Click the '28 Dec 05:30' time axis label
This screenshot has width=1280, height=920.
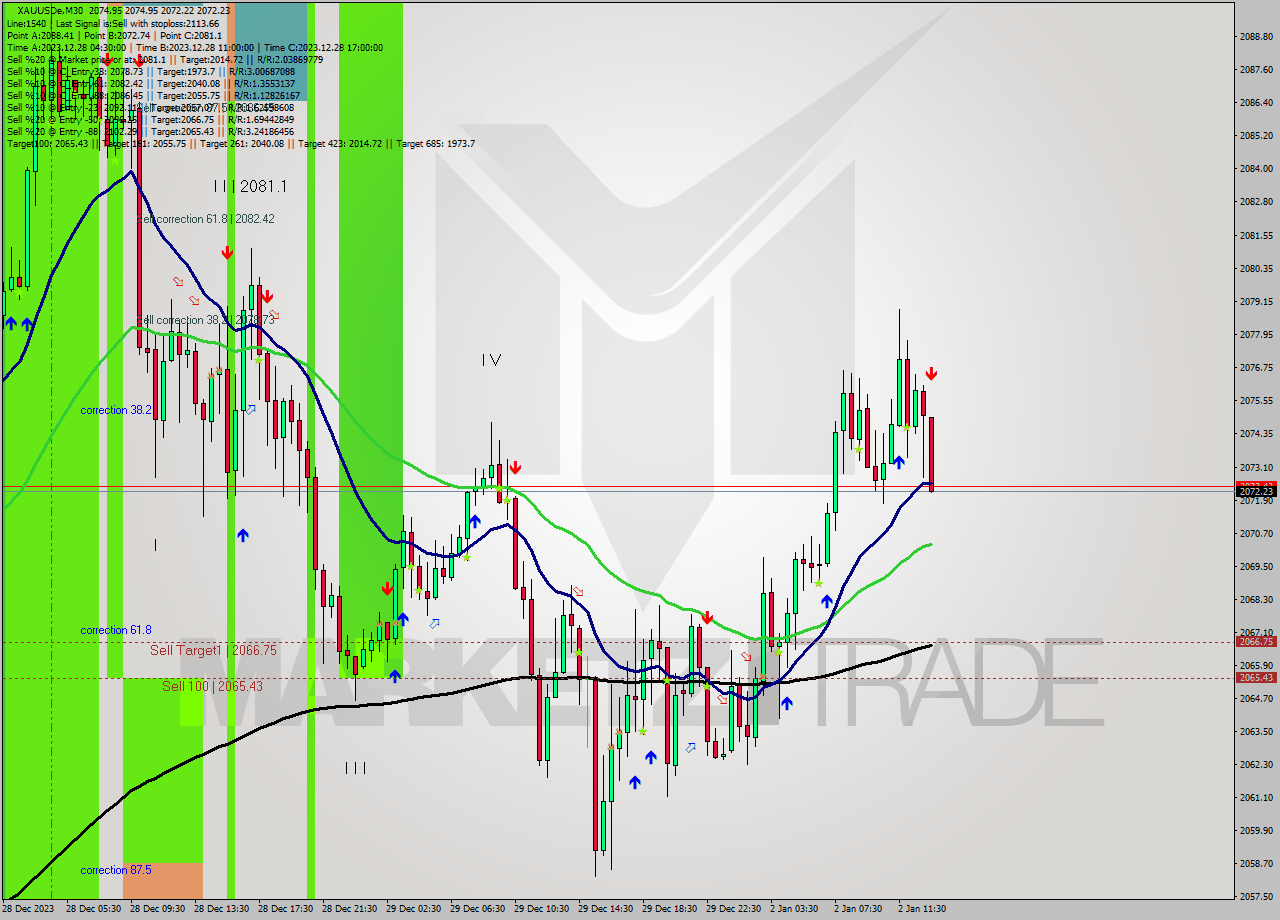(93, 909)
